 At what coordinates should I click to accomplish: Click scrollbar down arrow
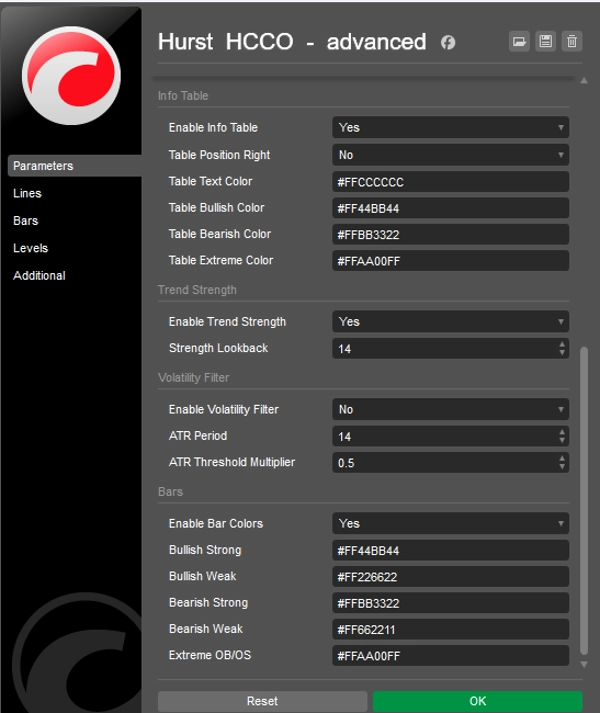pyautogui.click(x=584, y=664)
